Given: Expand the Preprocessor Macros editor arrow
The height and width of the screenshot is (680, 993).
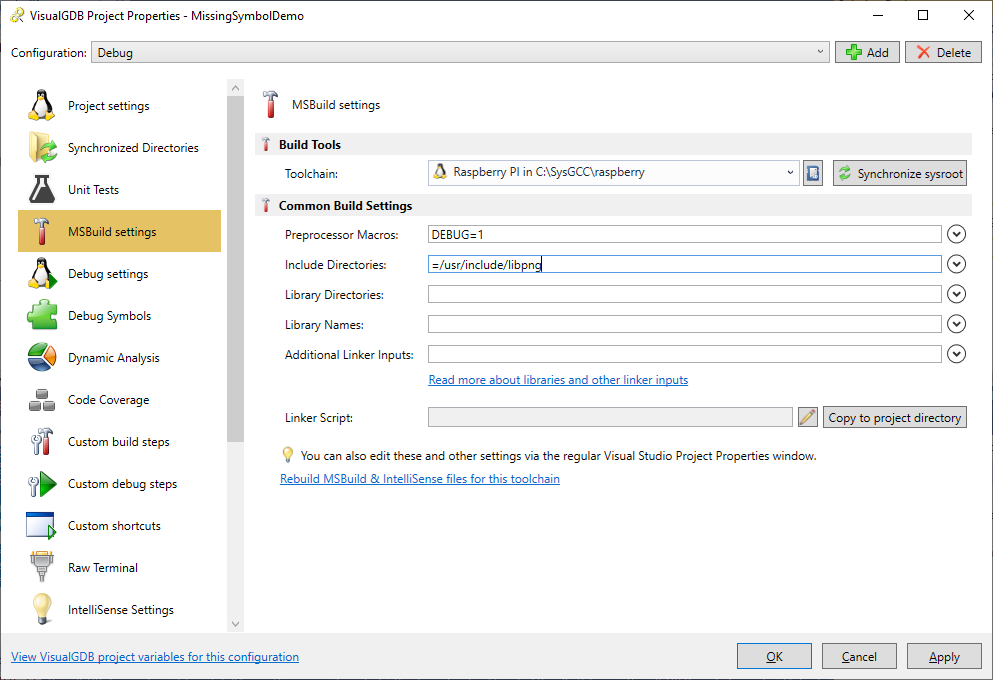Looking at the screenshot, I should click(956, 234).
